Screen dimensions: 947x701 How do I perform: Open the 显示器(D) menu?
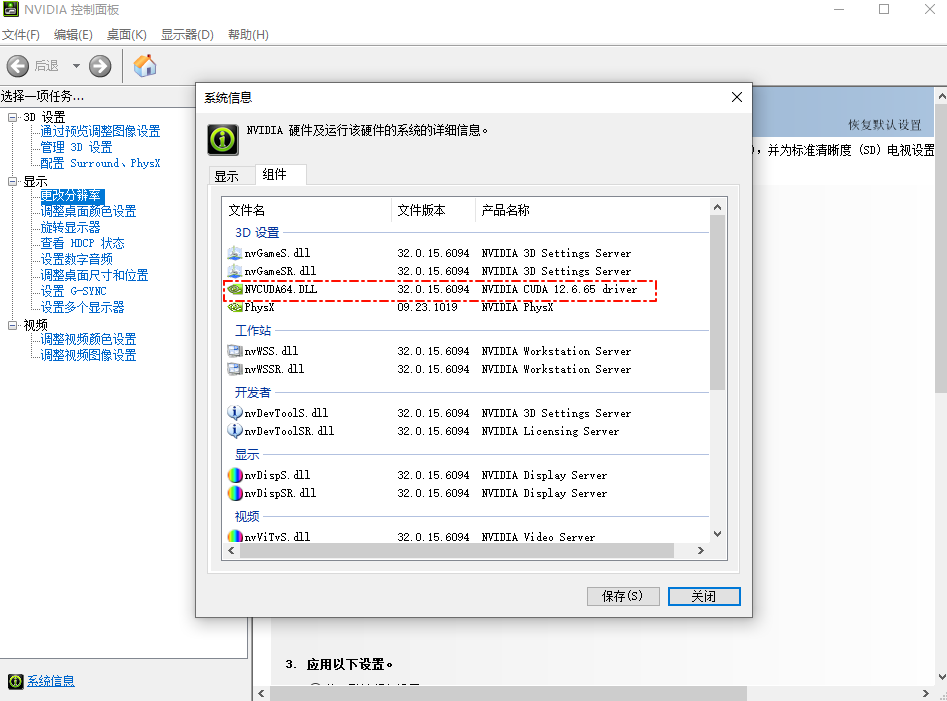187,34
